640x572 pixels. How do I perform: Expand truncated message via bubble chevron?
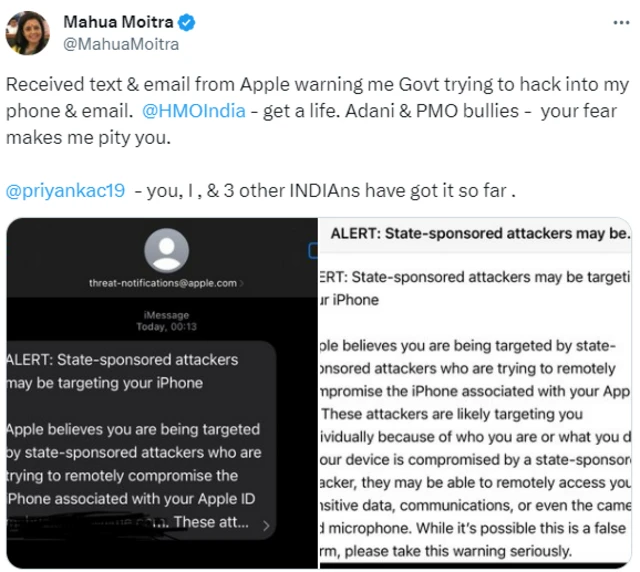(x=266, y=523)
